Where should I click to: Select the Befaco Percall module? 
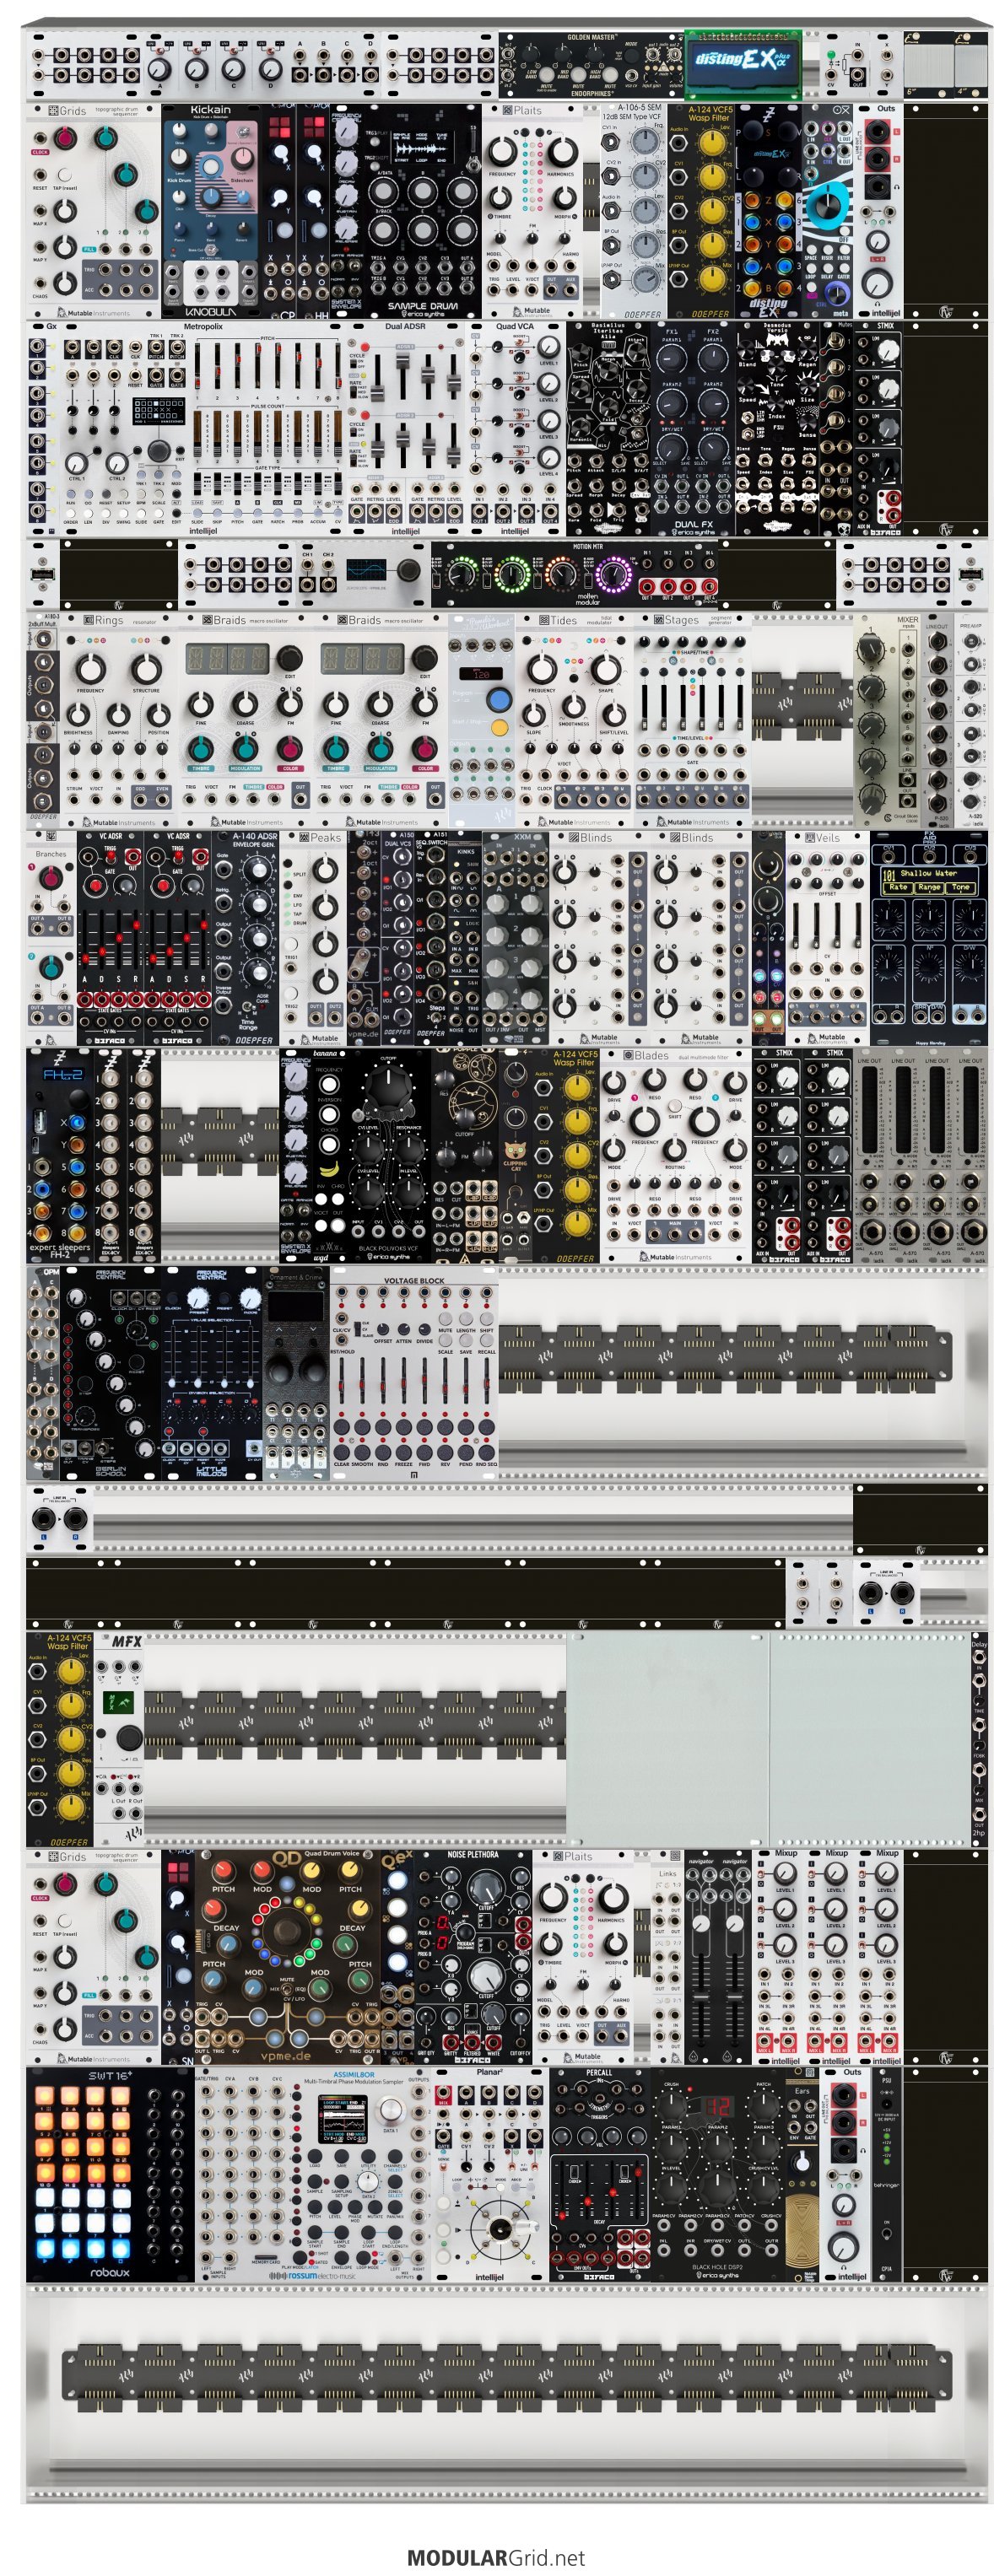click(599, 2173)
